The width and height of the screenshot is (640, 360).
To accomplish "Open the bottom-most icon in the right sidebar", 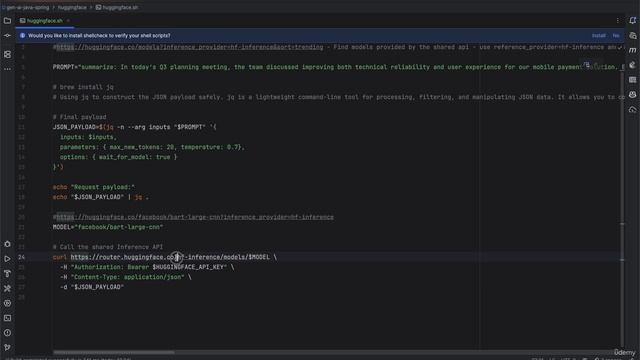I will pos(633,109).
